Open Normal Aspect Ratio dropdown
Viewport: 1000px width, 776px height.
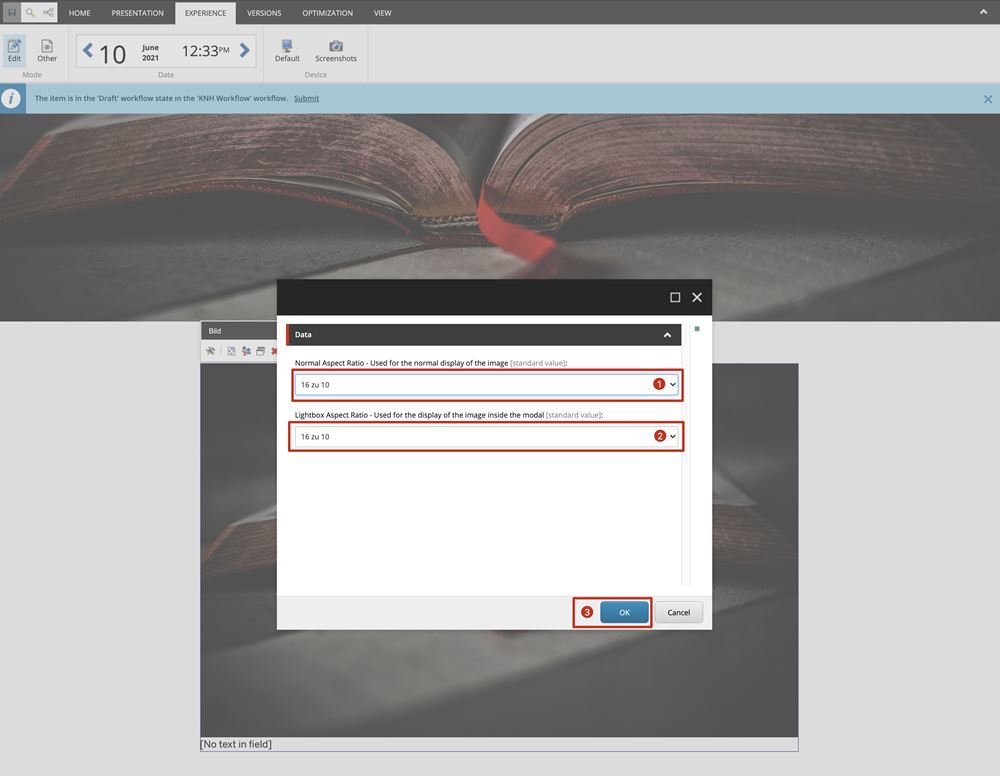pos(486,385)
